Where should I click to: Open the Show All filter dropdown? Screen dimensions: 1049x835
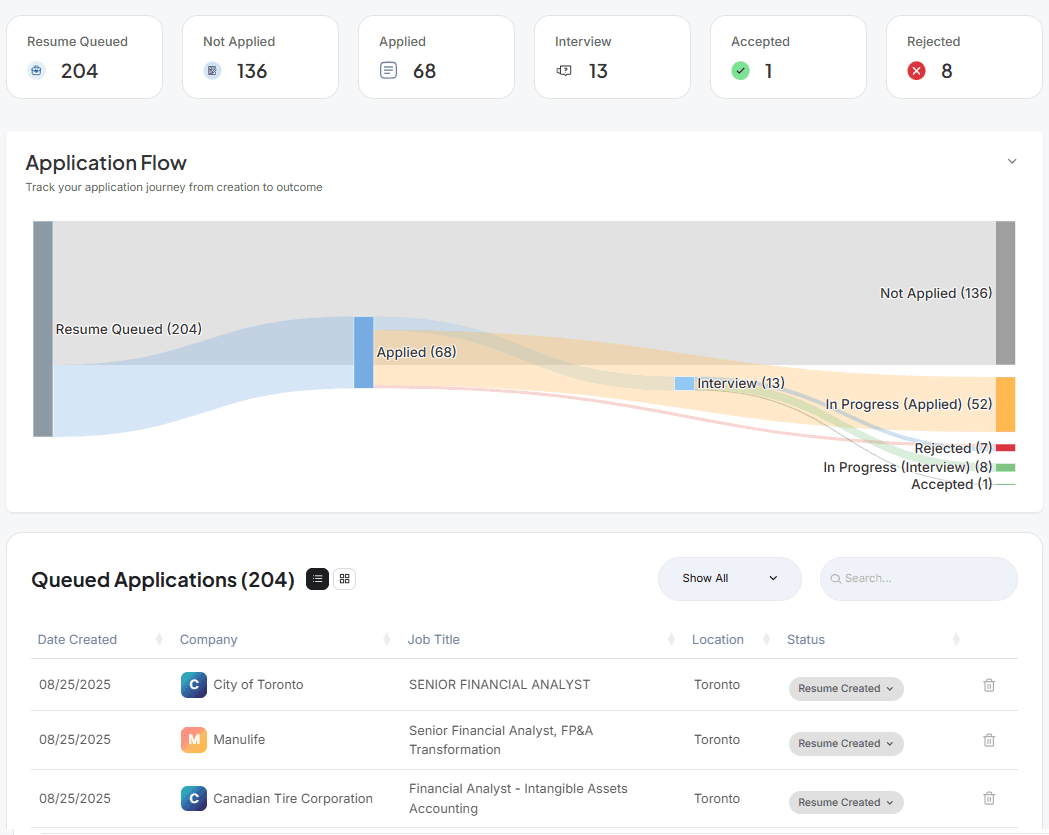[729, 579]
